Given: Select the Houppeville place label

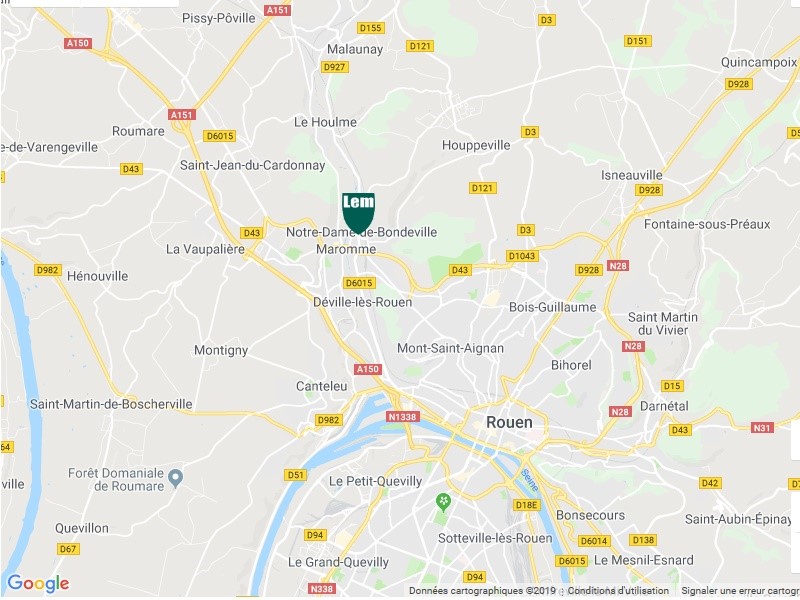Looking at the screenshot, I should [476, 145].
